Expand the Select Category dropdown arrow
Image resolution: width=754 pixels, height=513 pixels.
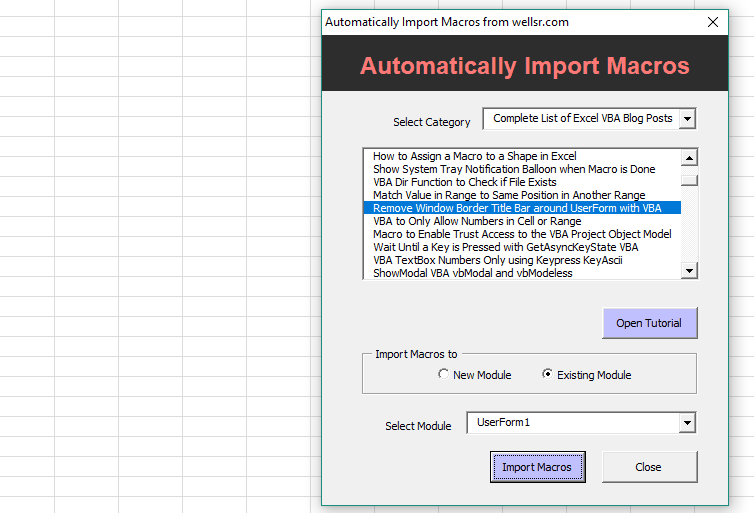pos(687,119)
